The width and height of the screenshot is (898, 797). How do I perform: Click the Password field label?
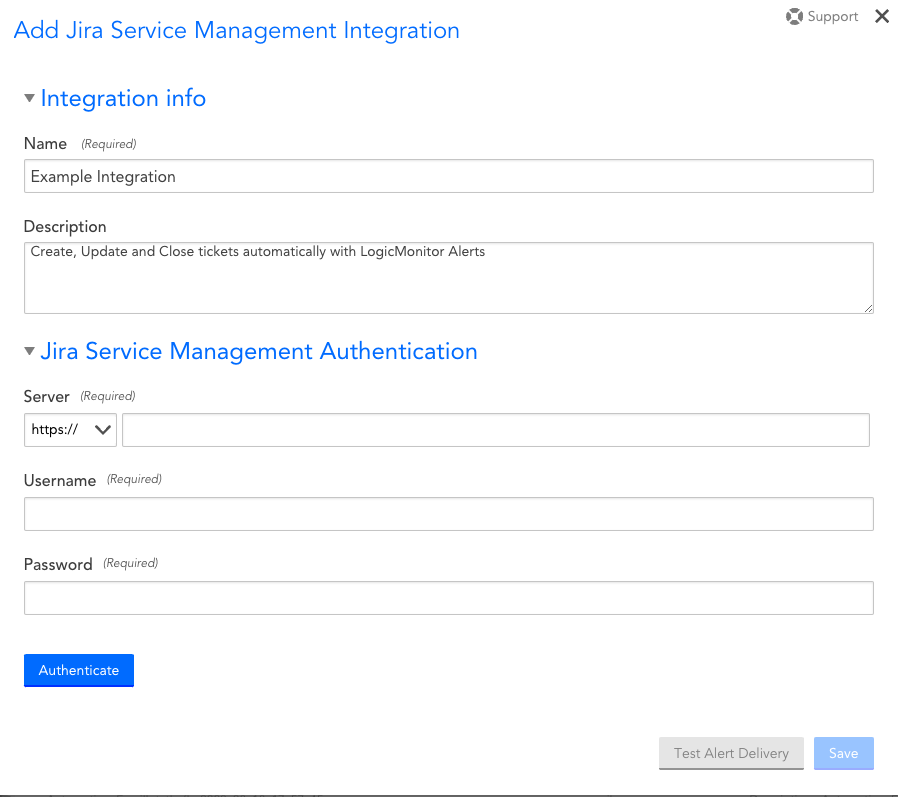[x=58, y=565]
